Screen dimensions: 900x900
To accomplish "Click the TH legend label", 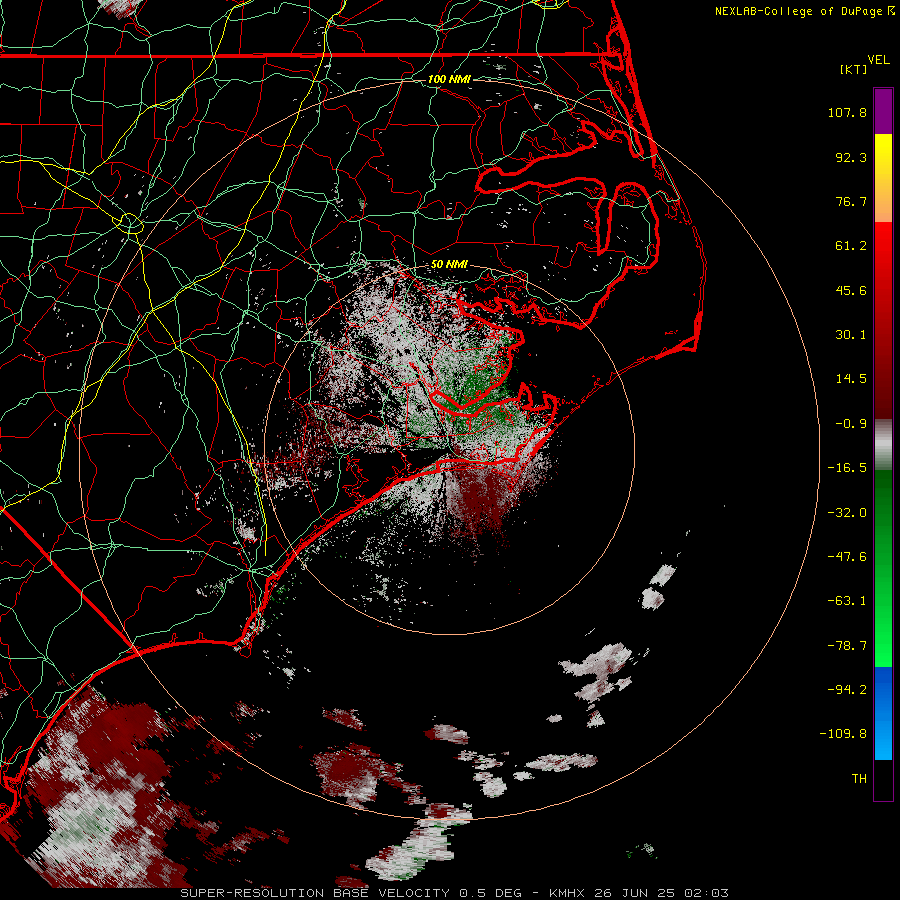I will point(859,779).
